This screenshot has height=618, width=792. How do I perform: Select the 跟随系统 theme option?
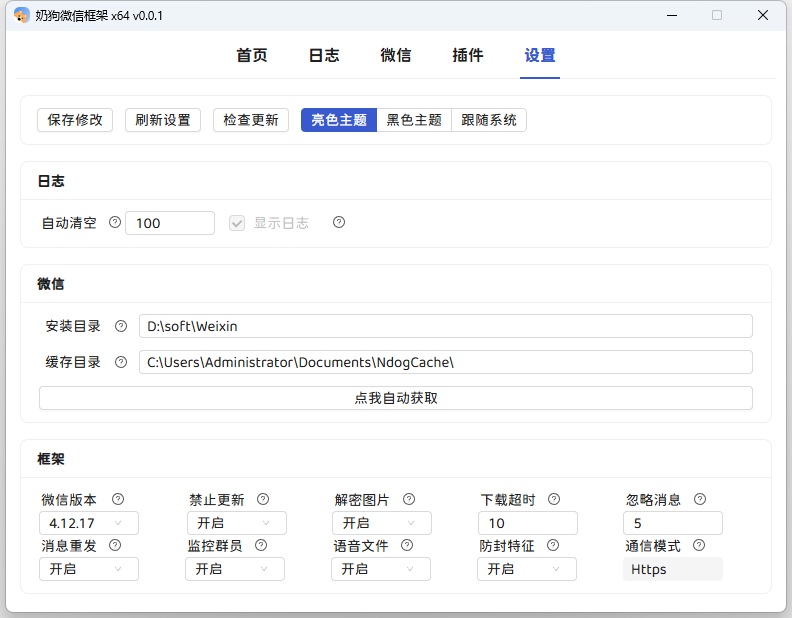click(x=489, y=120)
